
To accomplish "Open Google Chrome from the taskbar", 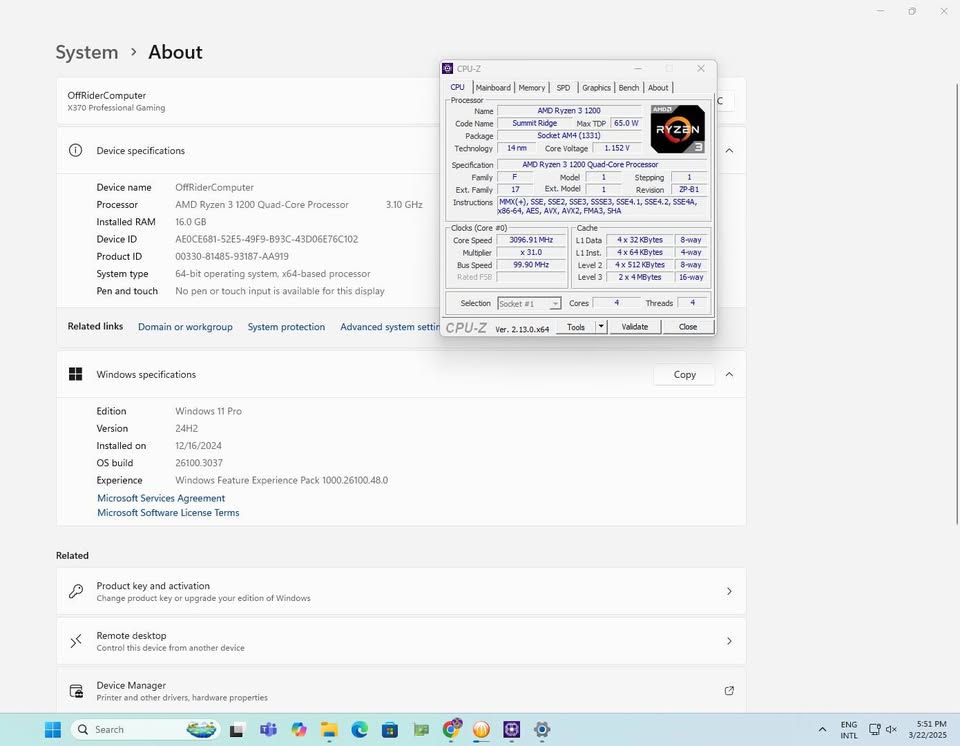I will click(451, 729).
